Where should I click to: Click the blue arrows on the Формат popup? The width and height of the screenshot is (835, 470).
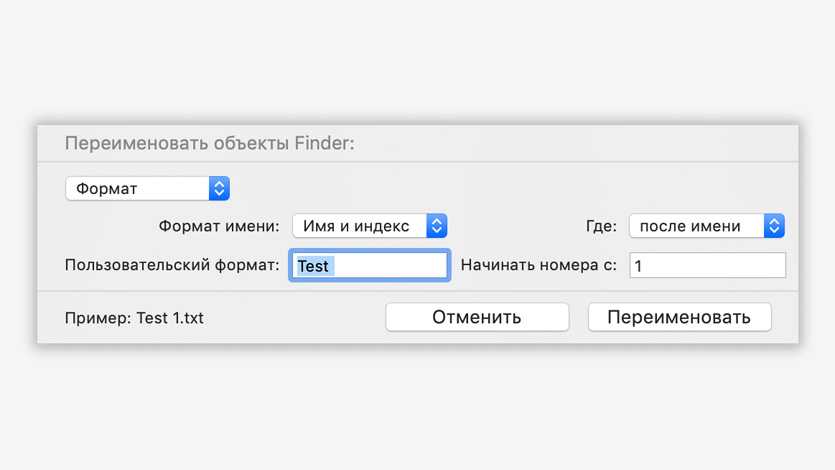220,188
